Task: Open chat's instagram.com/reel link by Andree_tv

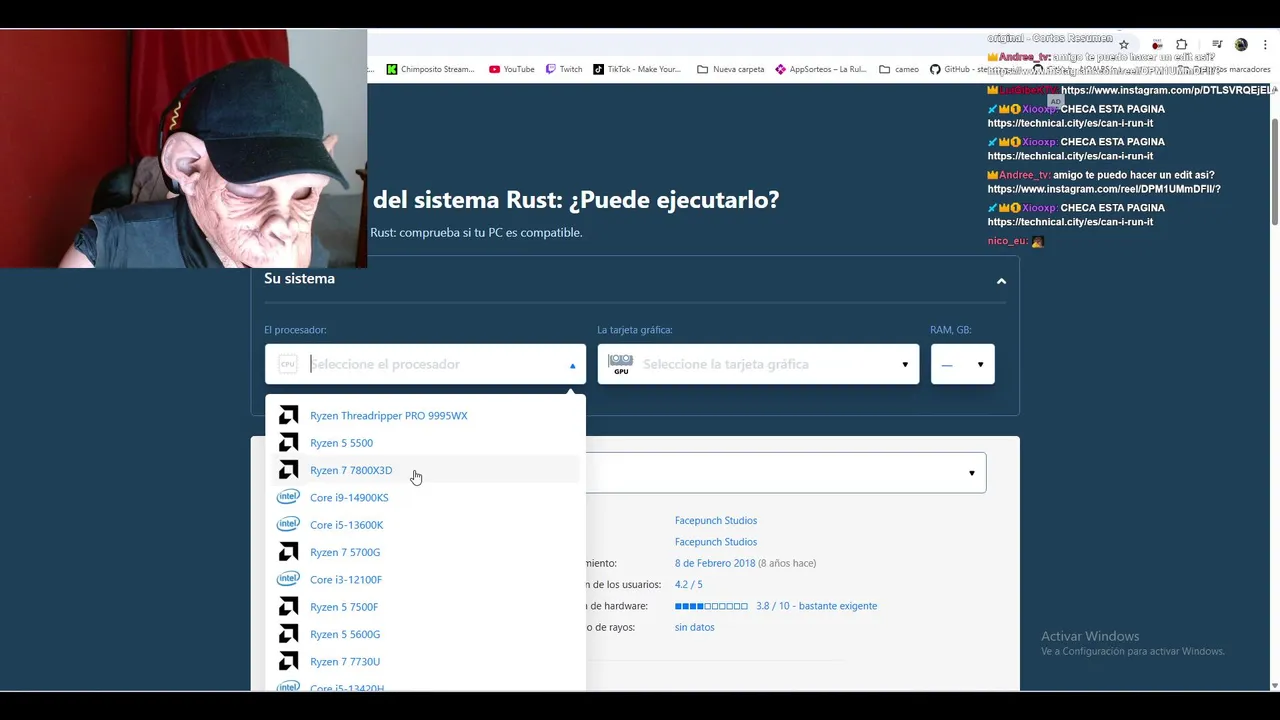Action: click(x=1104, y=189)
